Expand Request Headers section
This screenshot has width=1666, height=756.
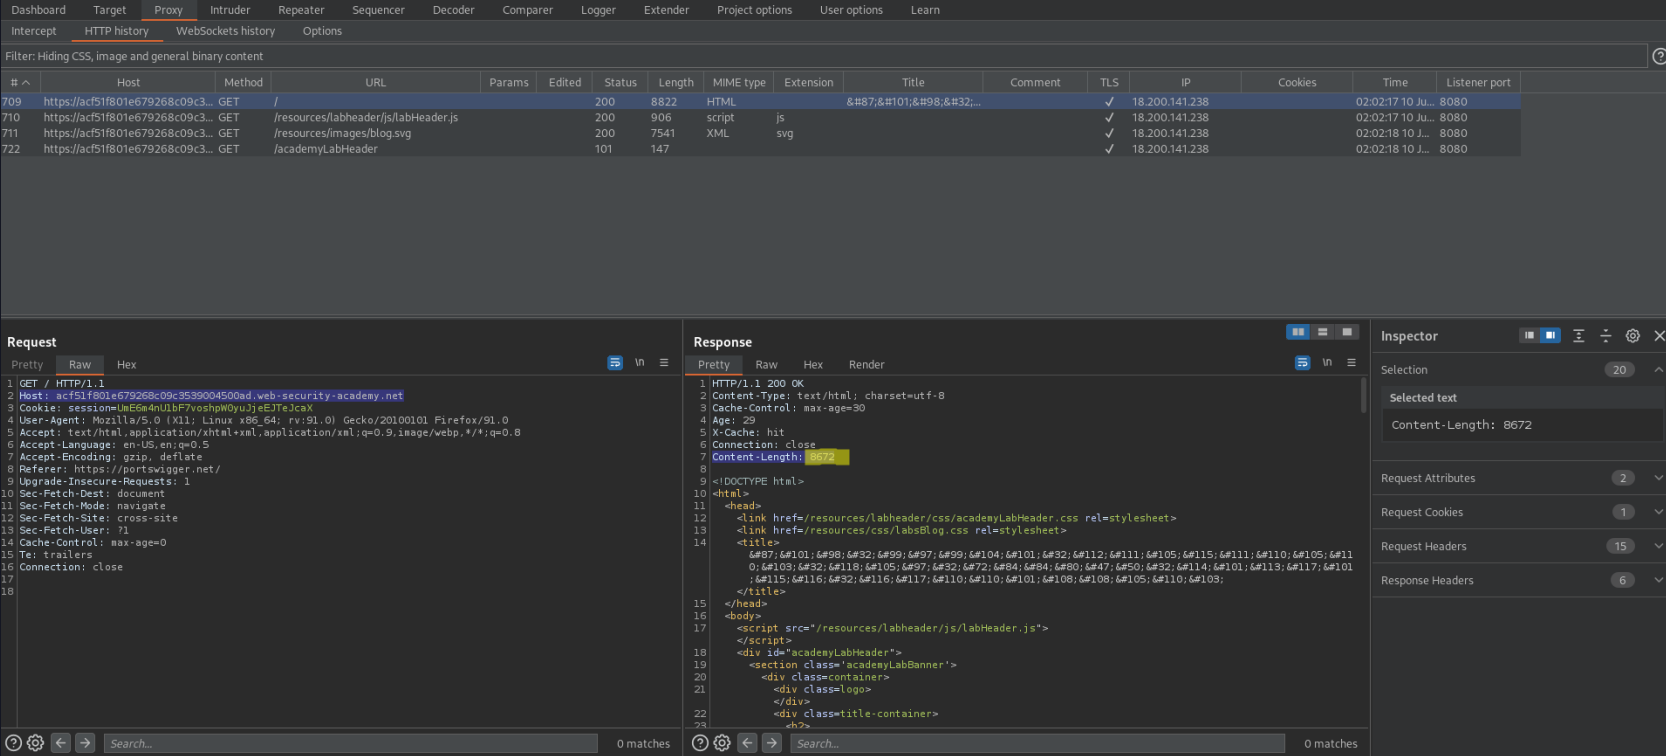tap(1658, 546)
